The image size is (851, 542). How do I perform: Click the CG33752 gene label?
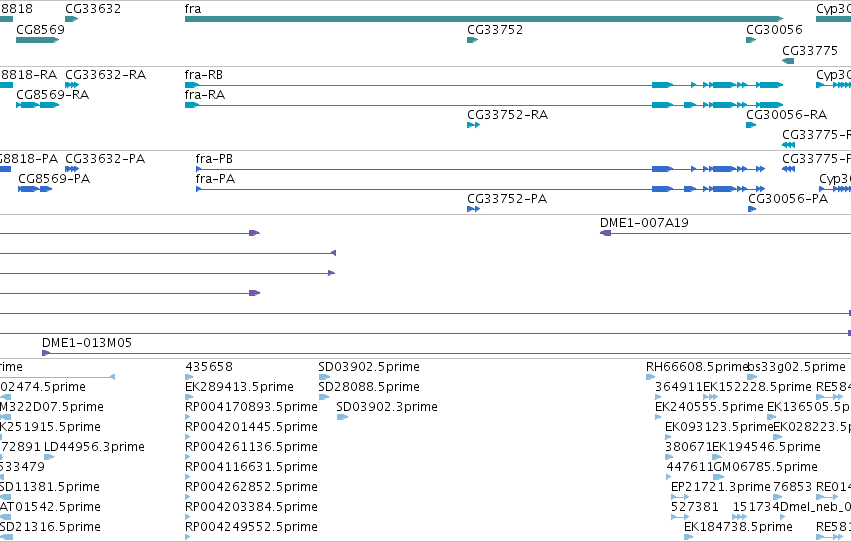pos(495,29)
